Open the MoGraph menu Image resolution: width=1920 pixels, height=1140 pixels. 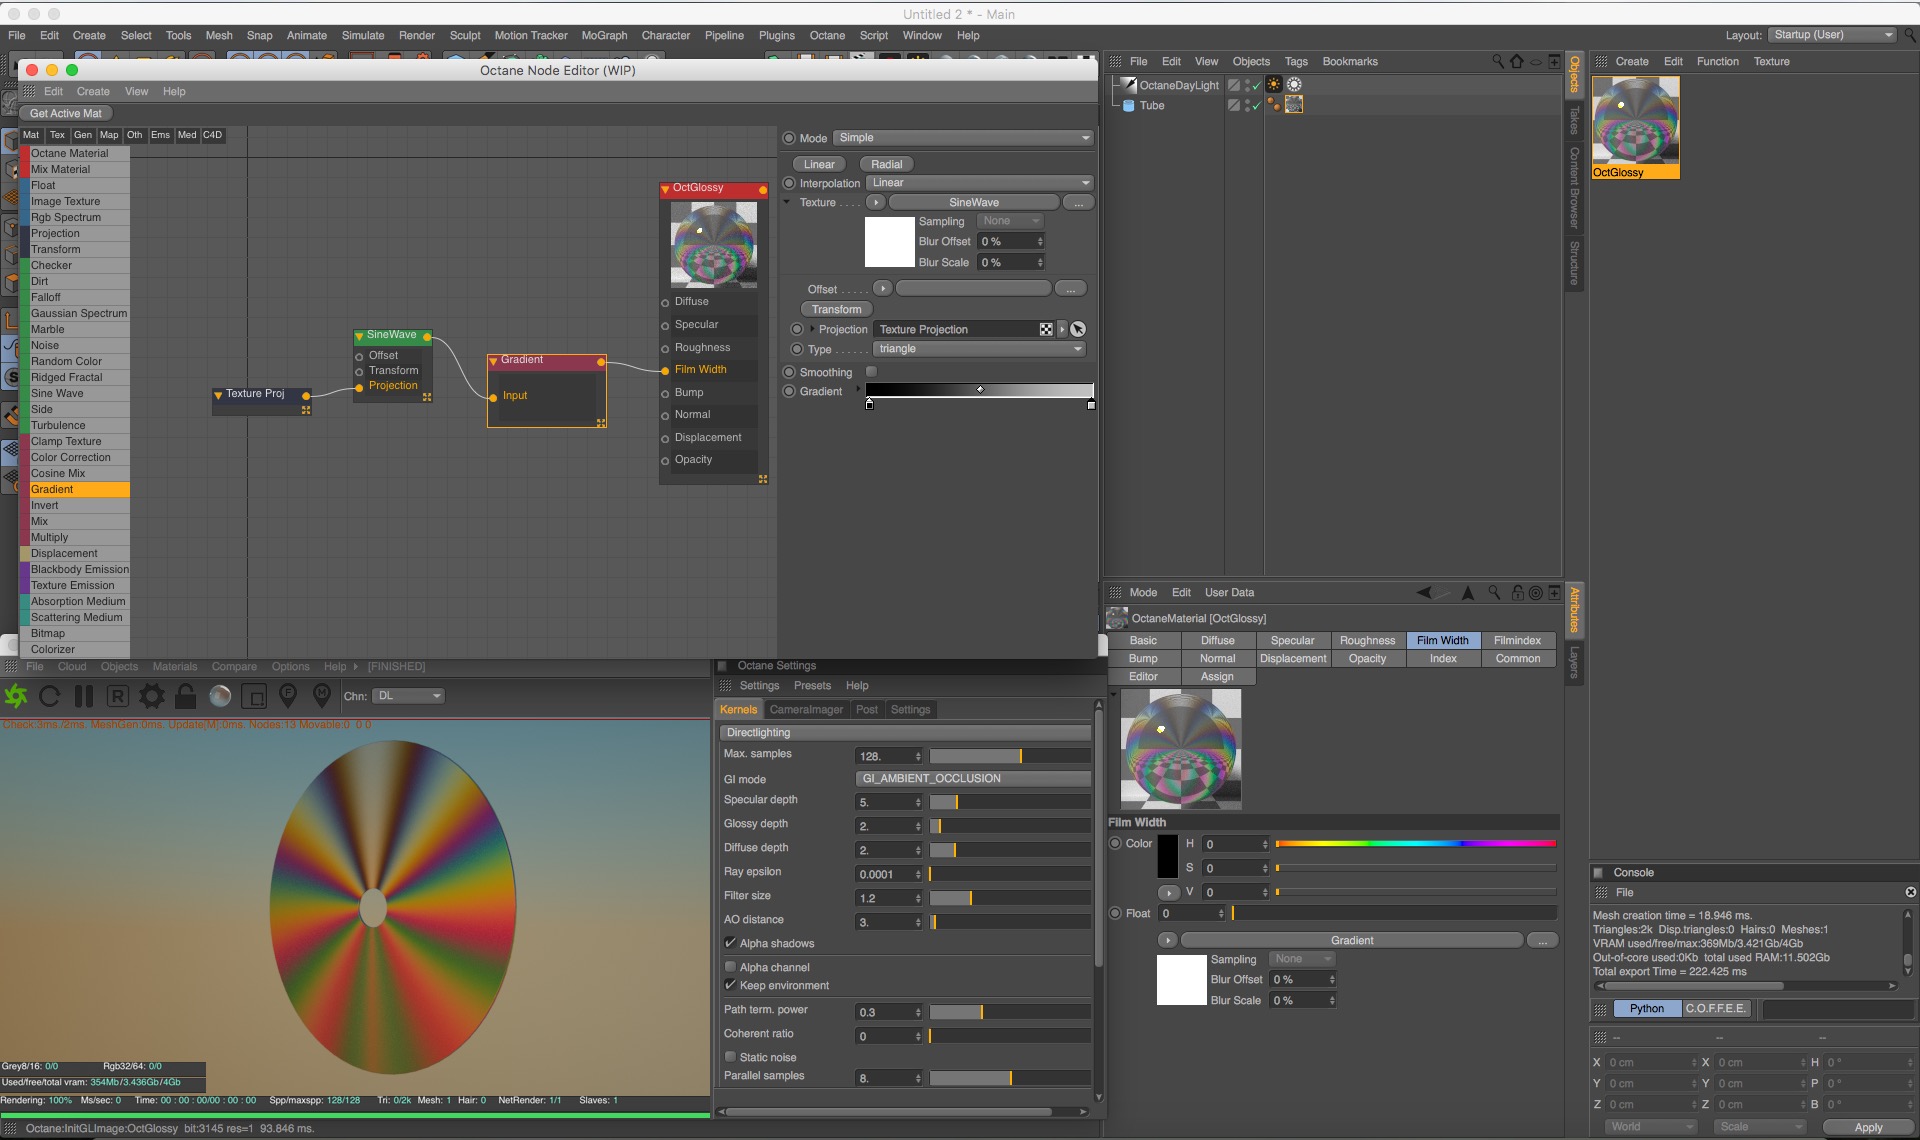[604, 35]
